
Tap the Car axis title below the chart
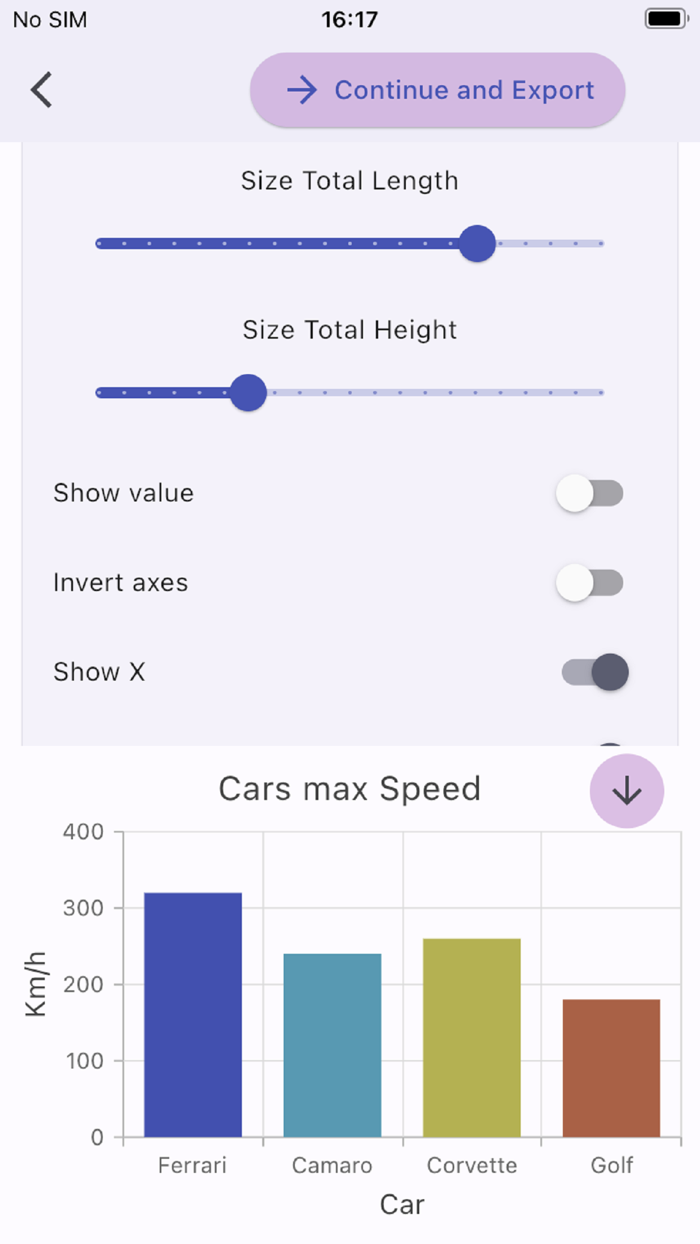(x=402, y=1205)
